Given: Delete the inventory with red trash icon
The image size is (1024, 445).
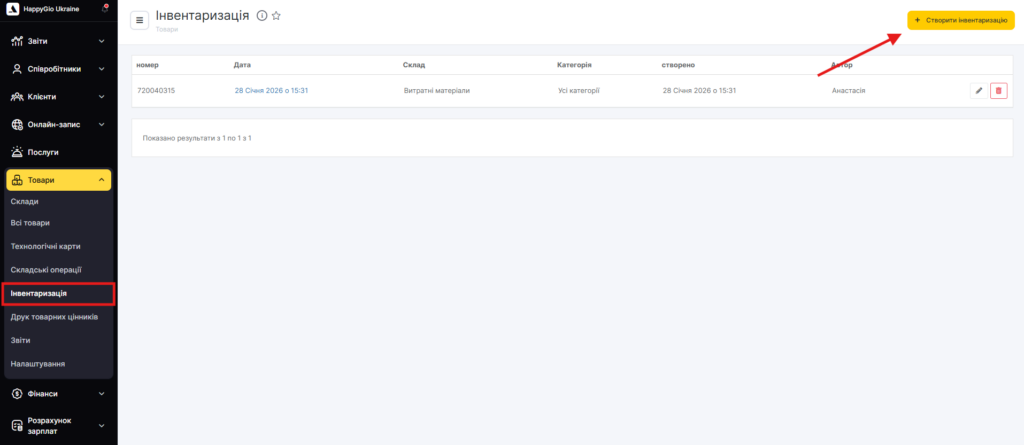Looking at the screenshot, I should pos(998,91).
